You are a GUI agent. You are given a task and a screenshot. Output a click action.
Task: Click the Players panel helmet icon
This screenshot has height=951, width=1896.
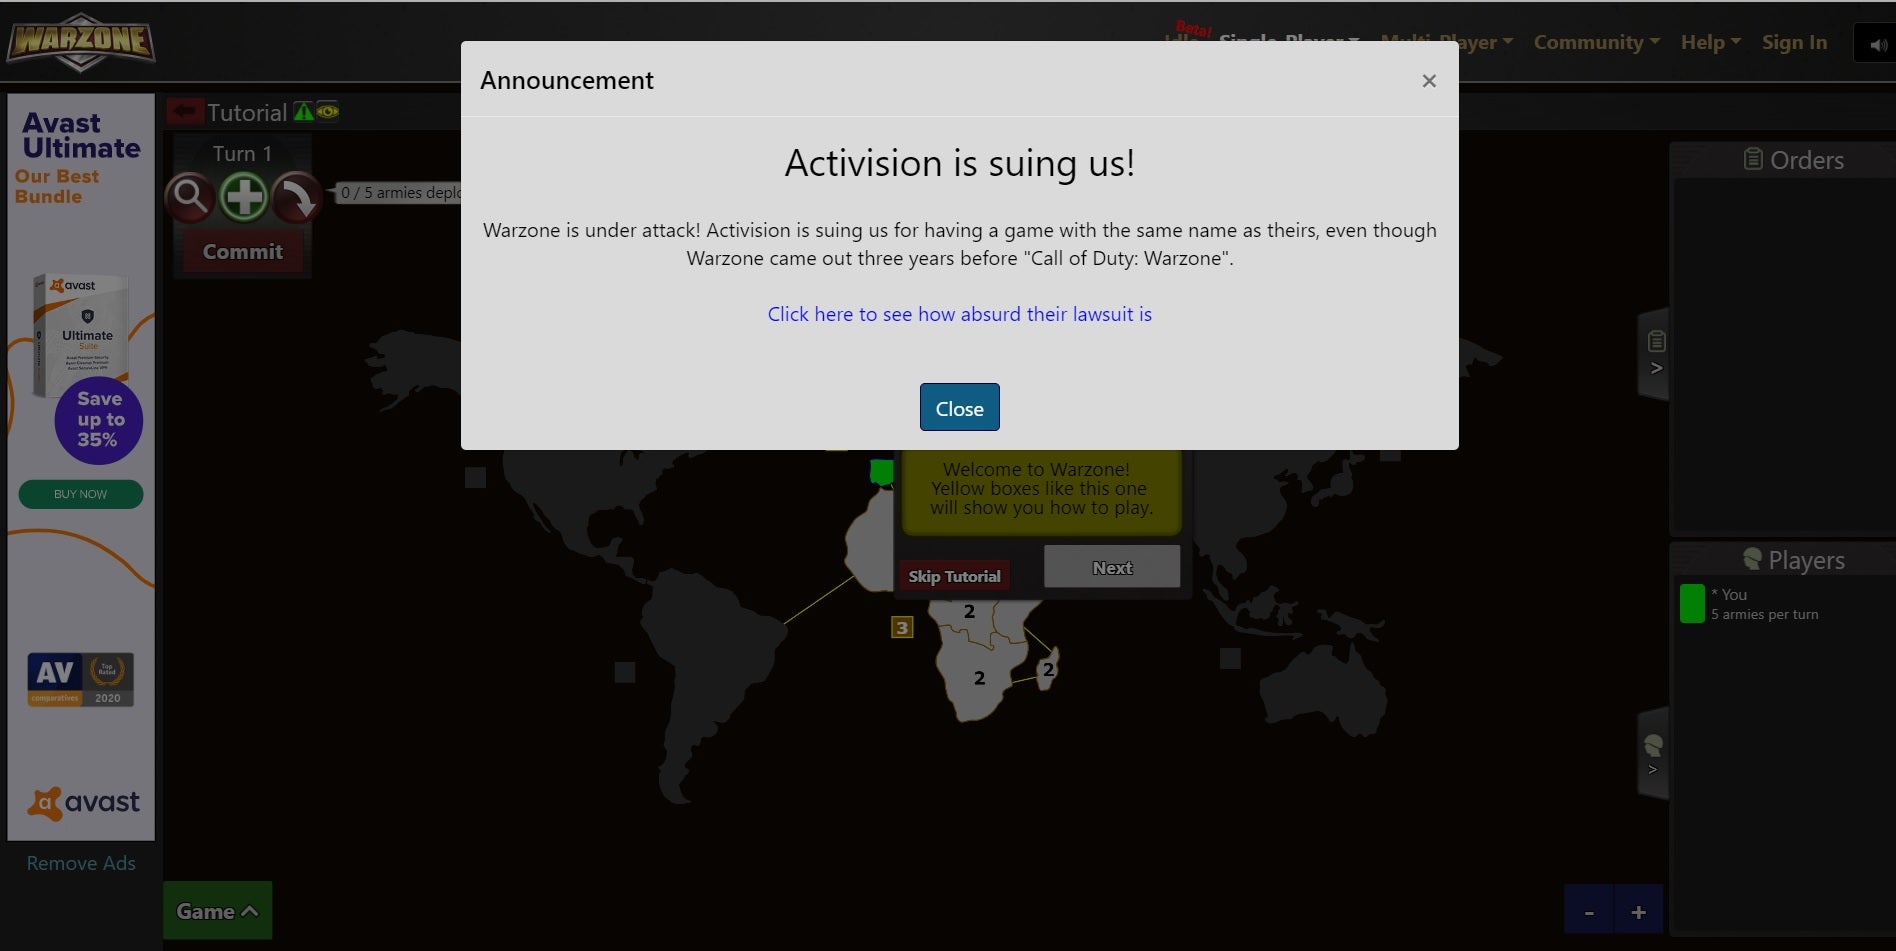(1752, 559)
